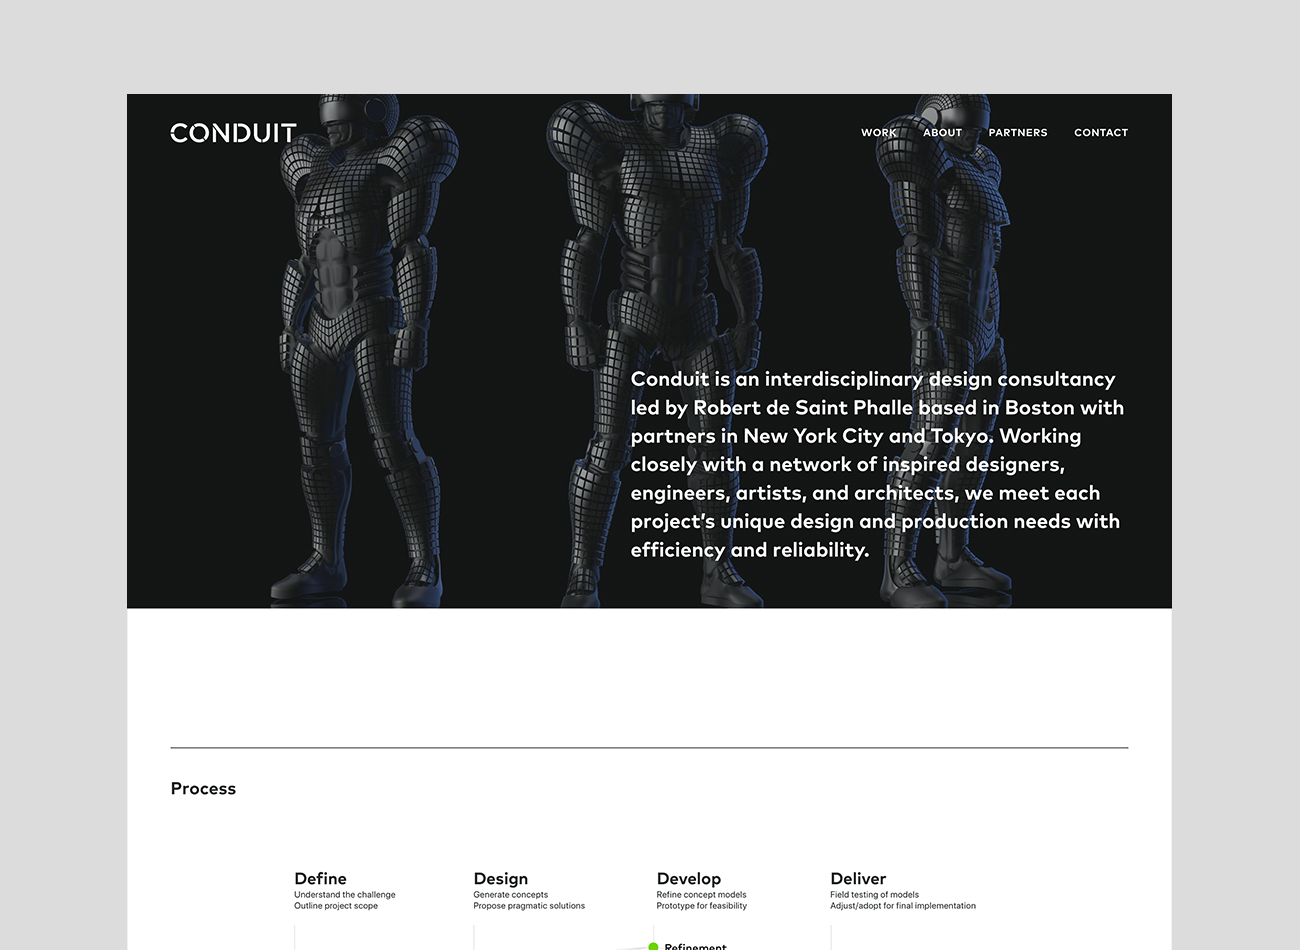Click "Propose pragmatic solutions" under Design
The image size is (1300, 950).
coord(529,906)
